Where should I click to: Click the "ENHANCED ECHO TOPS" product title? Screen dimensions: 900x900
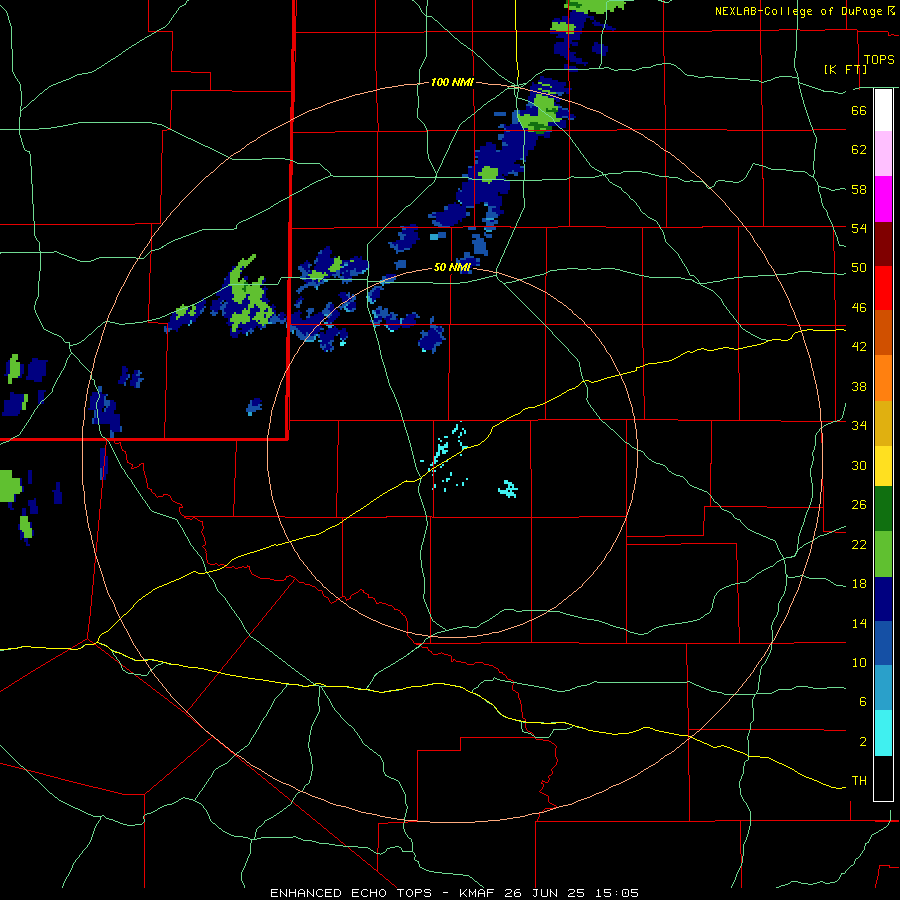351,893
